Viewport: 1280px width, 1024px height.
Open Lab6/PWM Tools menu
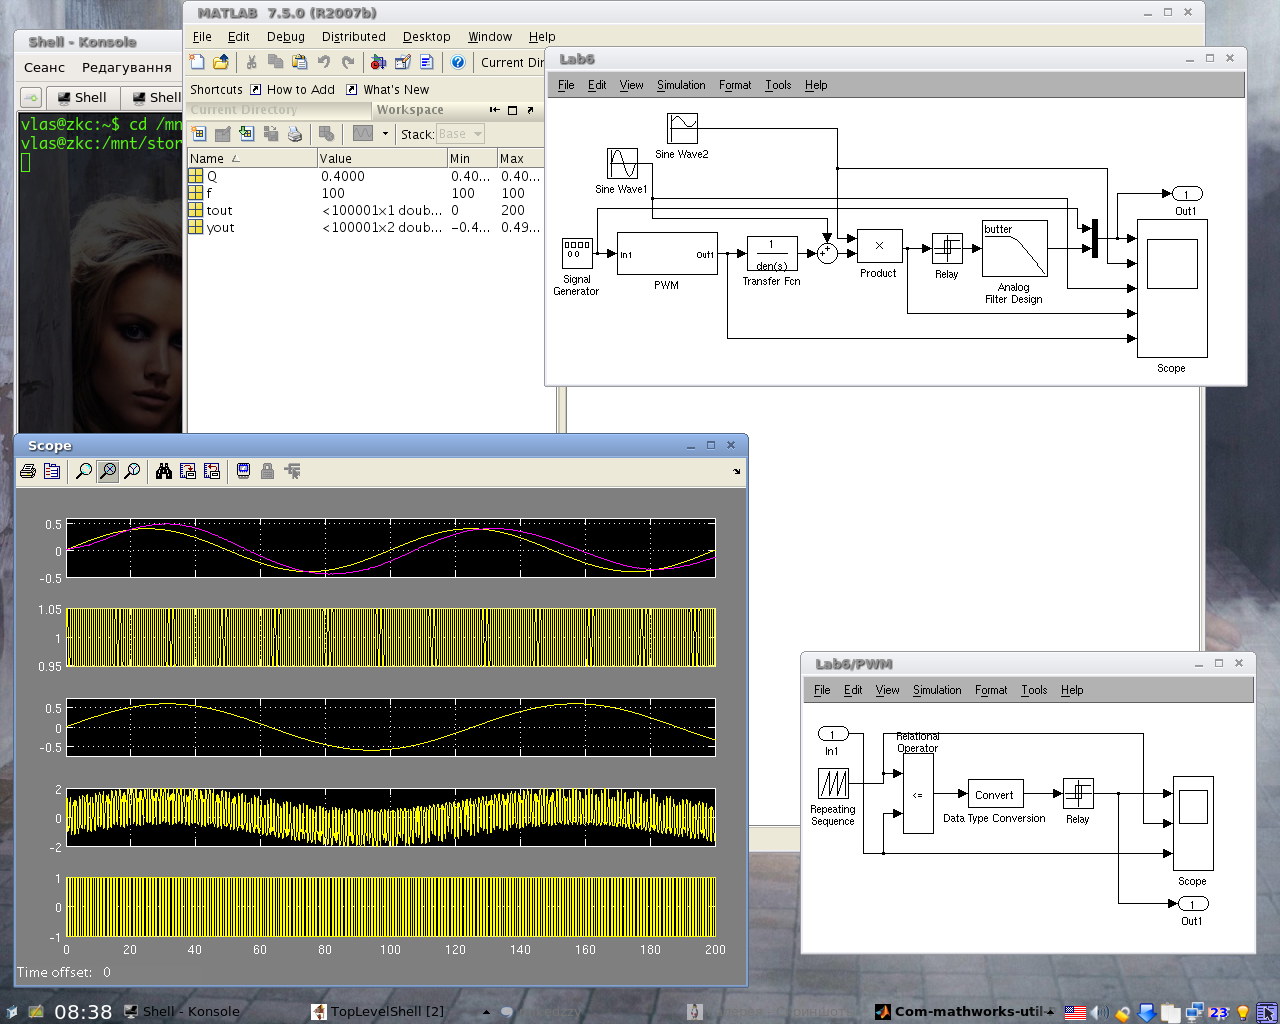[x=1034, y=690]
